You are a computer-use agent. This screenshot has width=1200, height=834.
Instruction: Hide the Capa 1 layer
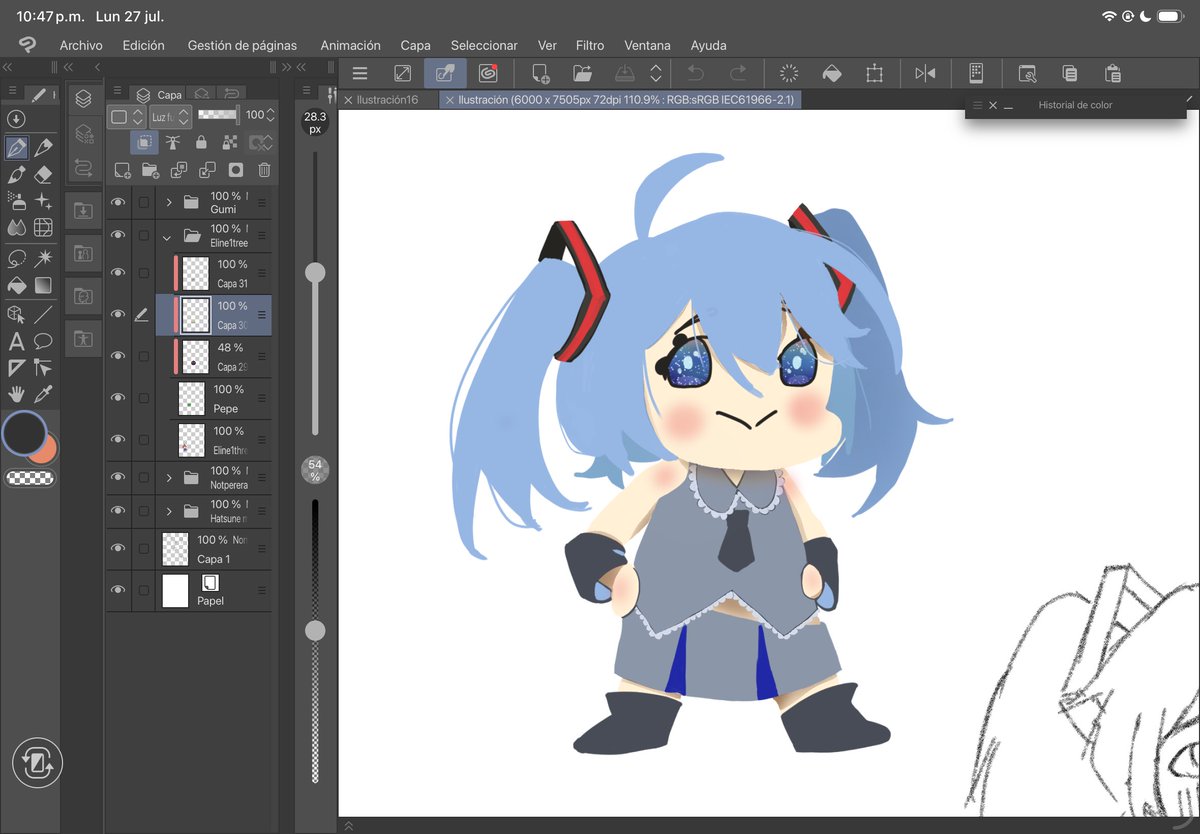click(119, 548)
